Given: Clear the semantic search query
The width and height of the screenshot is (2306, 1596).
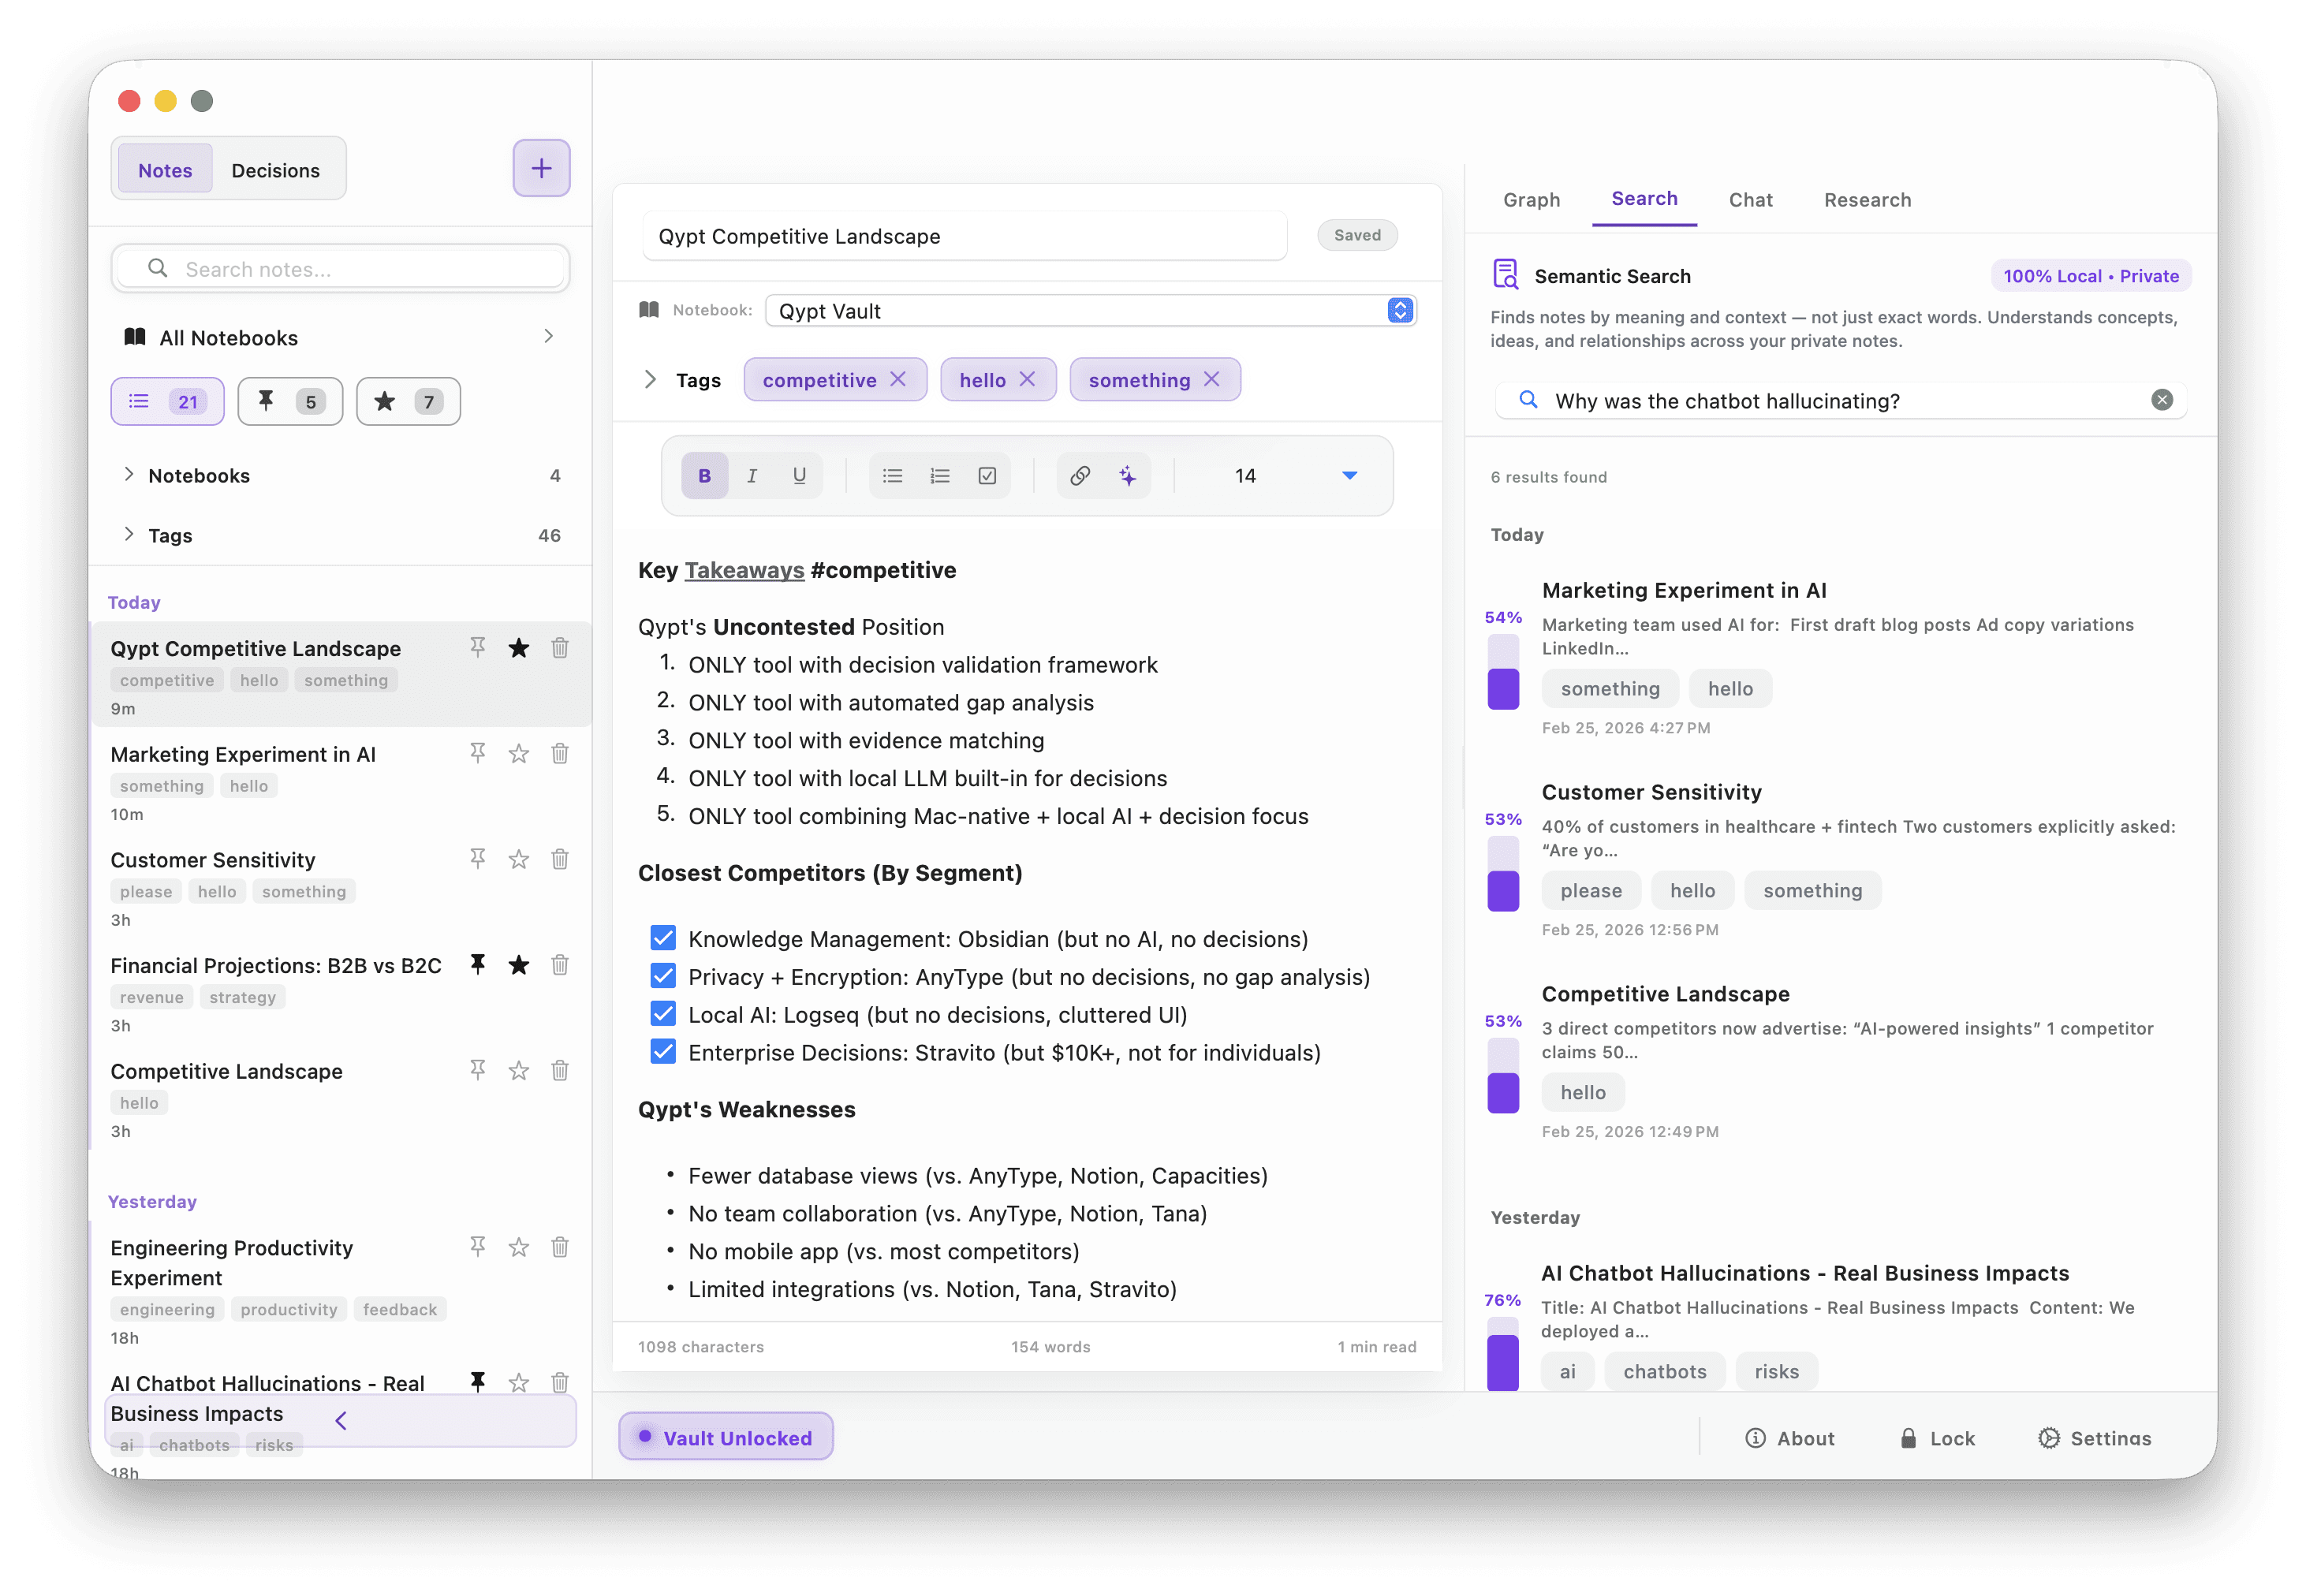Looking at the screenshot, I should coord(2161,400).
